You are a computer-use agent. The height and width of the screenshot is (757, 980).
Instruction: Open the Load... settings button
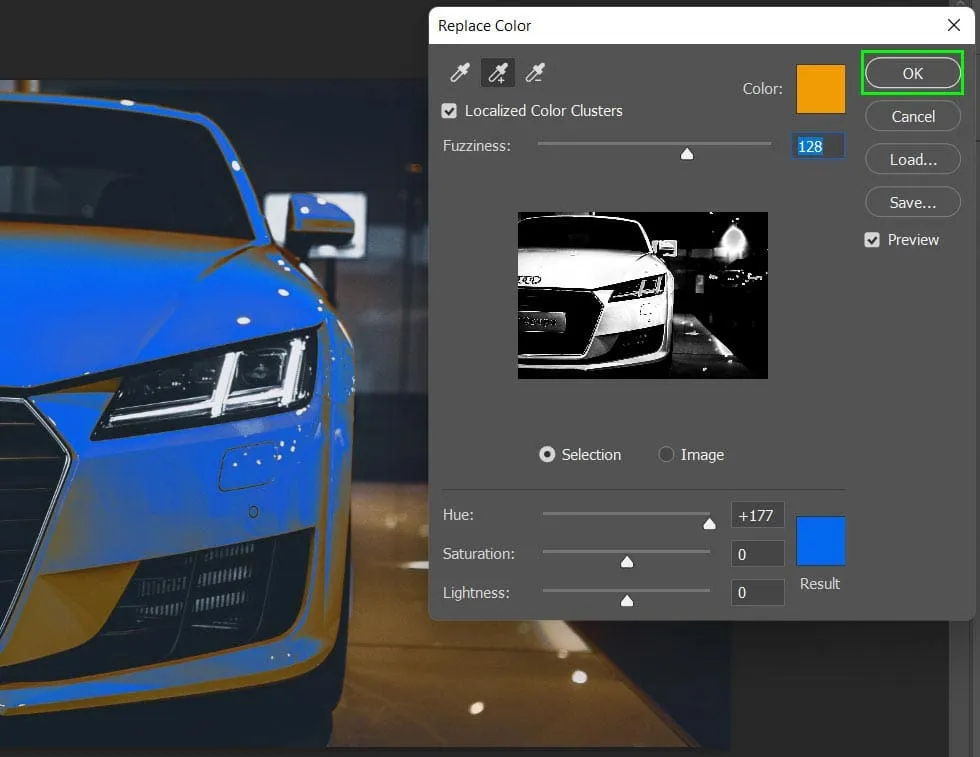912,160
